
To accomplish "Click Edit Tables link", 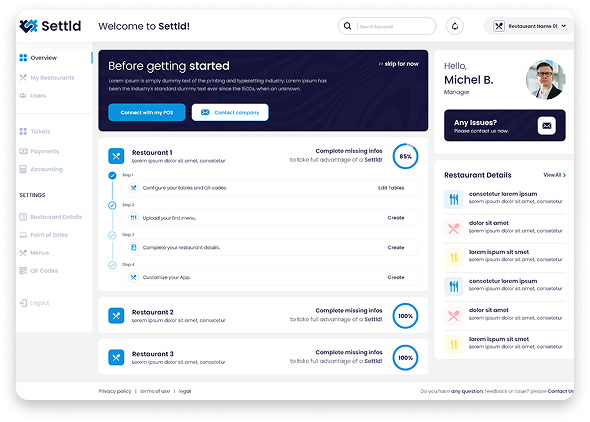I will pyautogui.click(x=391, y=188).
